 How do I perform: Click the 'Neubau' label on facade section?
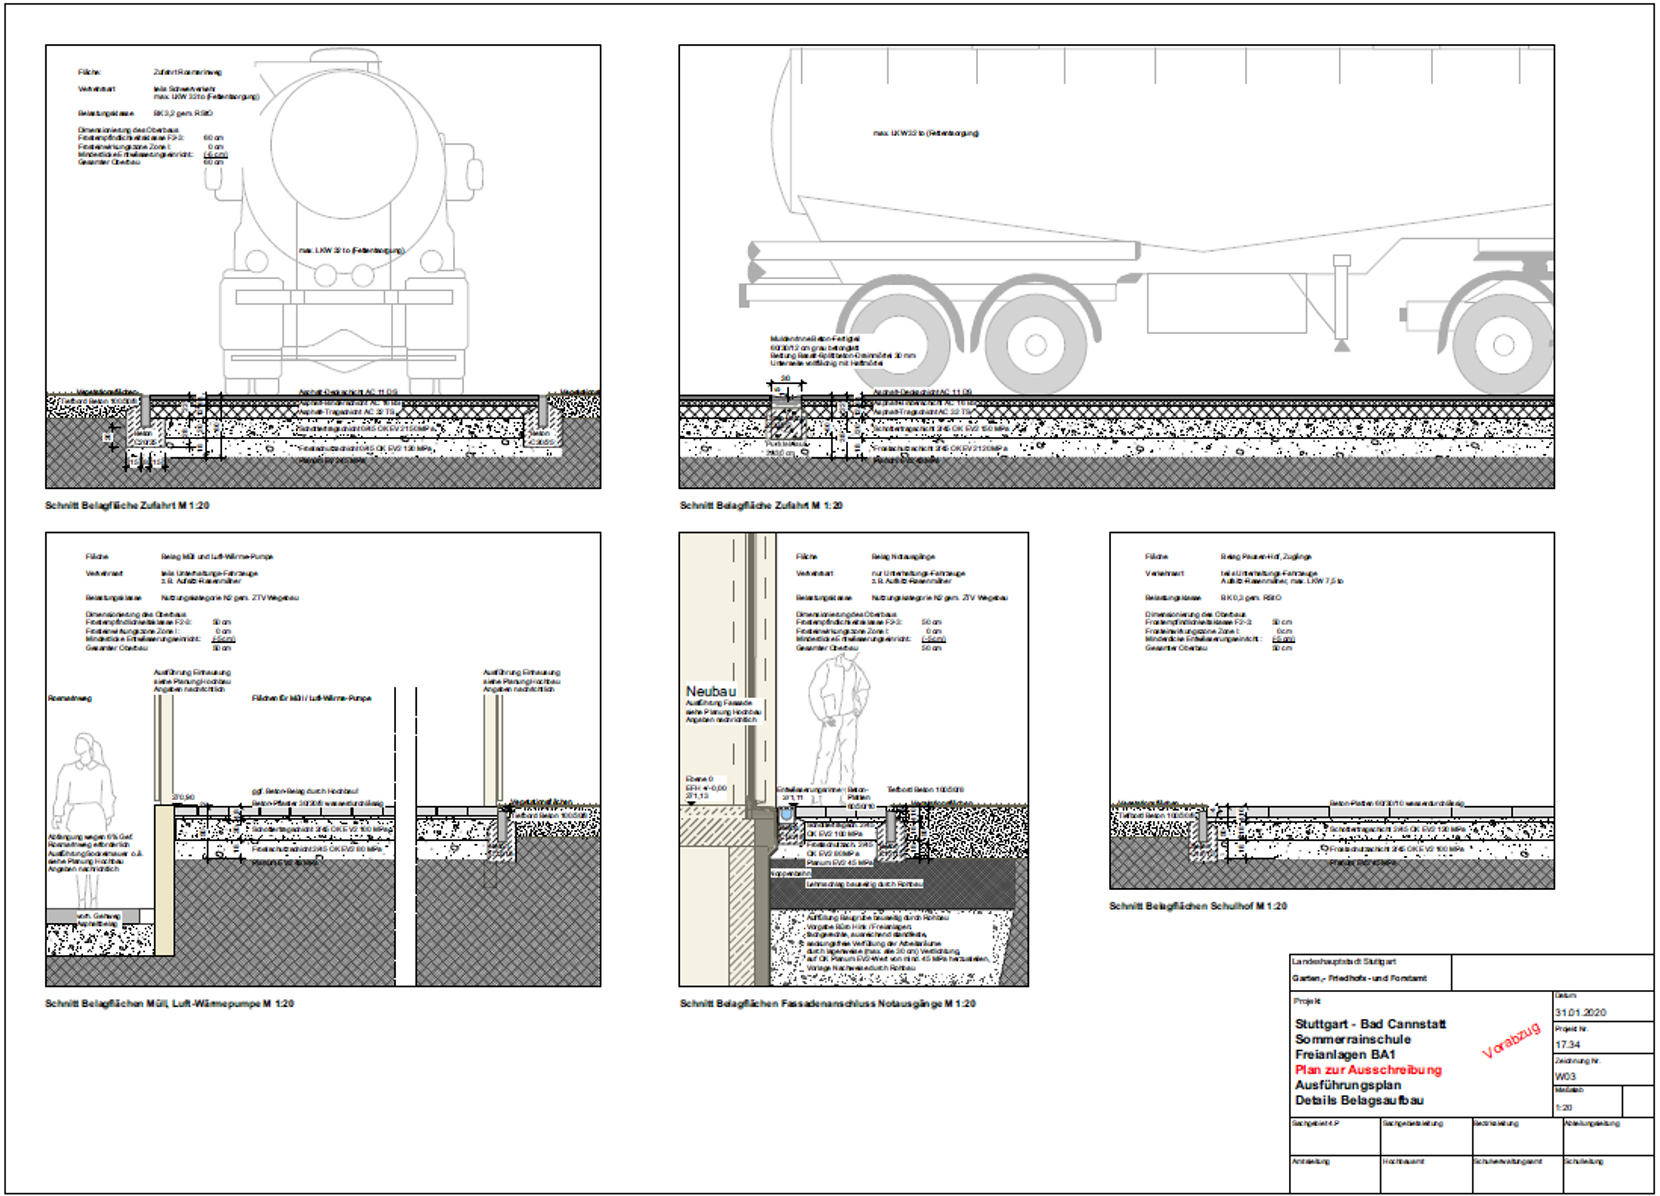click(x=710, y=691)
